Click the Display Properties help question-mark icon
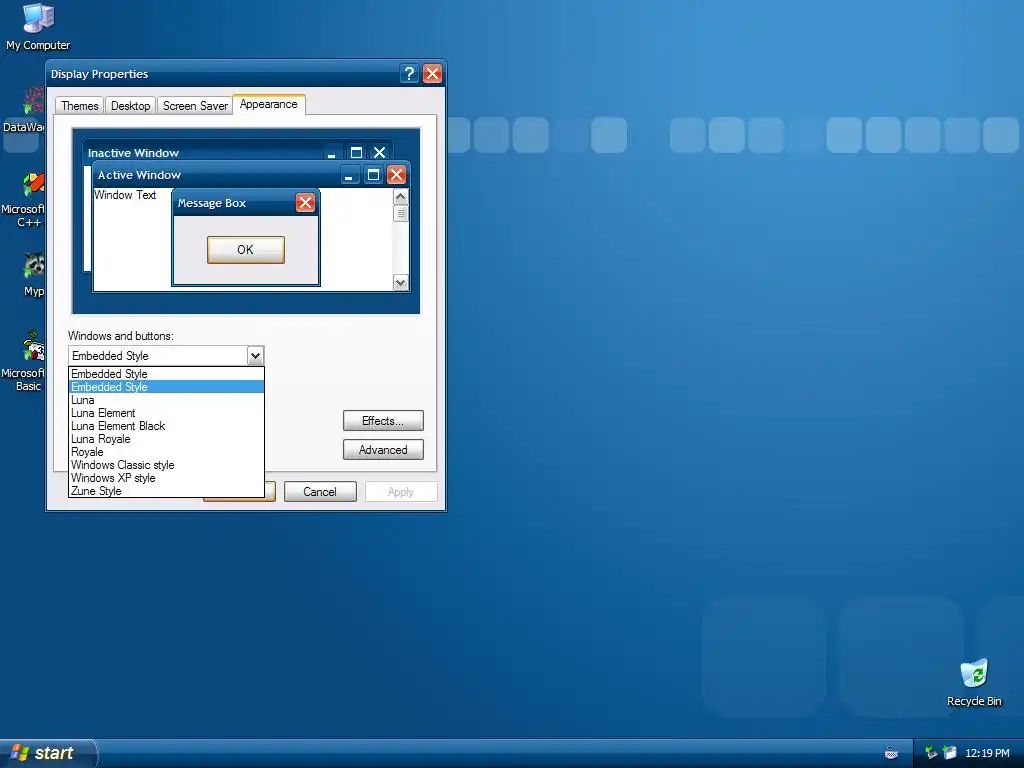 [409, 73]
